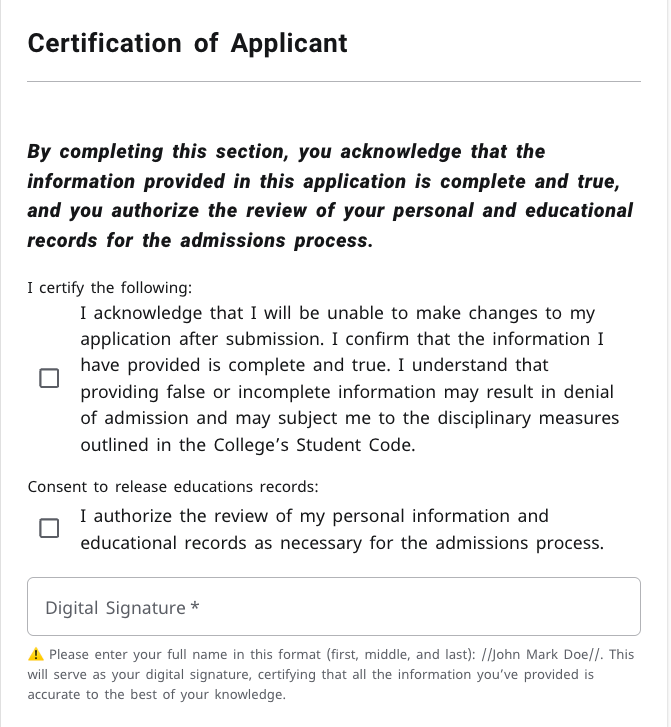
Task: Click the yellow warning triangle icon
Action: pos(36,655)
